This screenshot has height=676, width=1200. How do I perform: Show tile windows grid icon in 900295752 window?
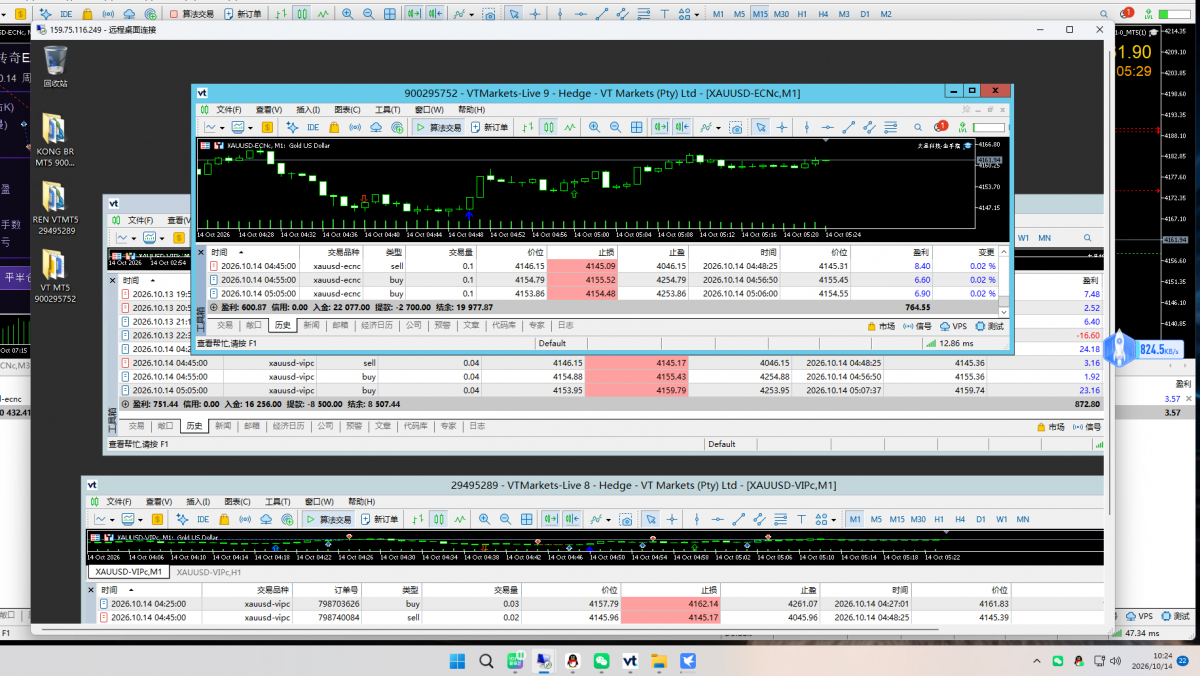[x=637, y=127]
